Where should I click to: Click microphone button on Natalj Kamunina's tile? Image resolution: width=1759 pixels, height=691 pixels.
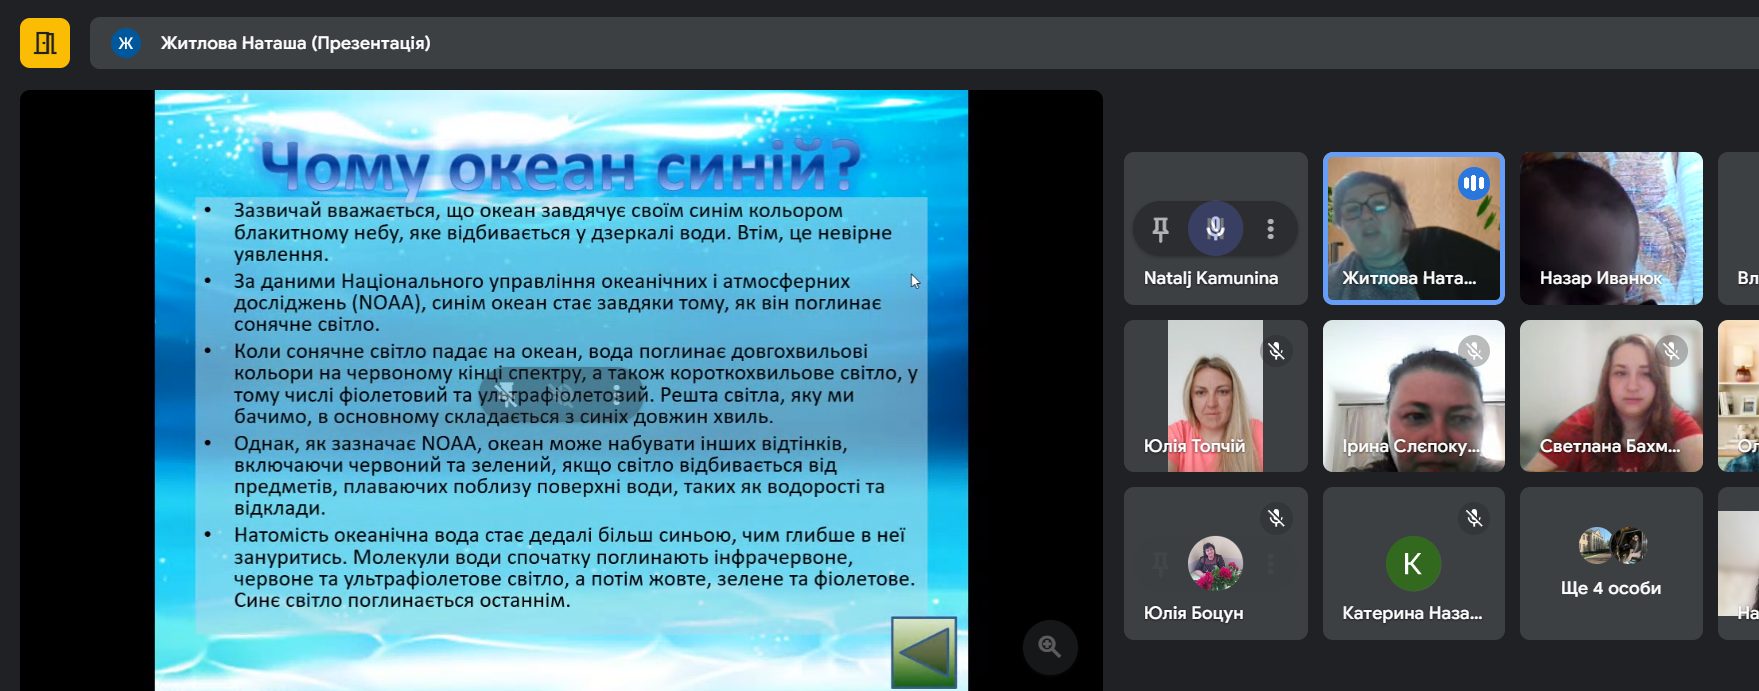pos(1215,229)
